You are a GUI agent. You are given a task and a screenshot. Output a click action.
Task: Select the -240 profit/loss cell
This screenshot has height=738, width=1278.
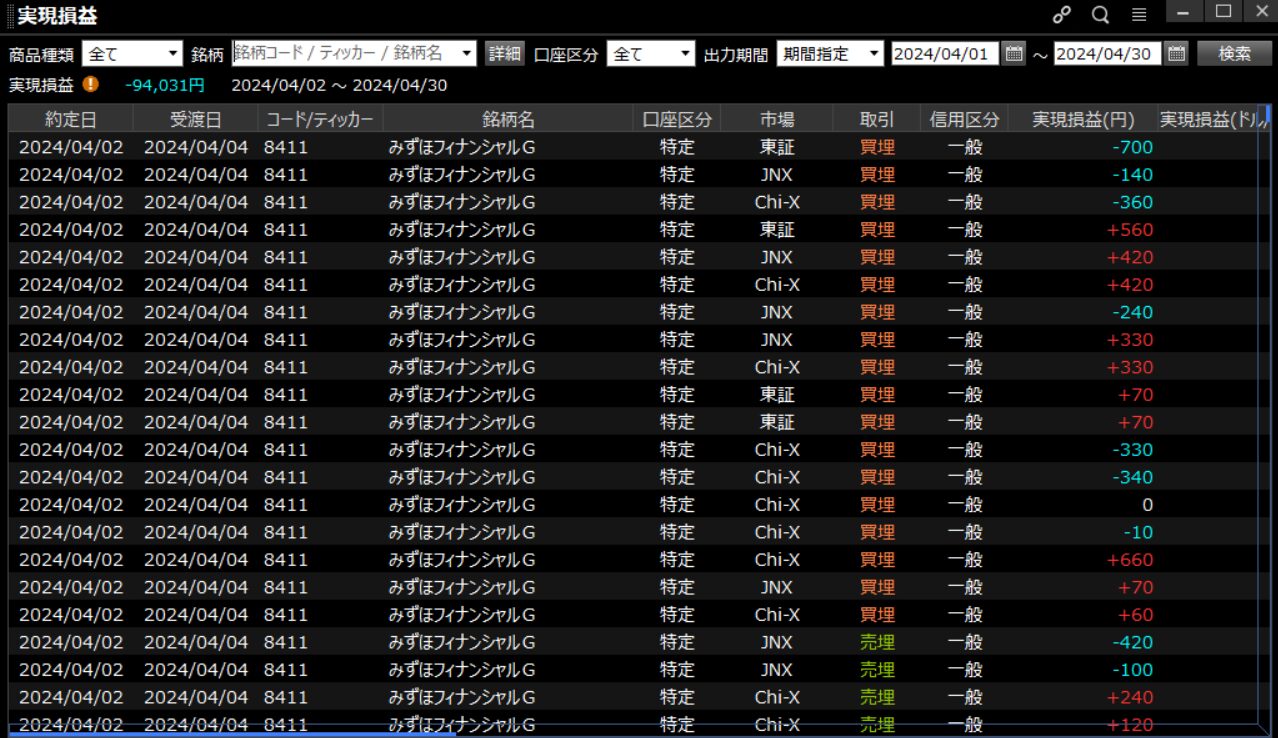(1132, 312)
